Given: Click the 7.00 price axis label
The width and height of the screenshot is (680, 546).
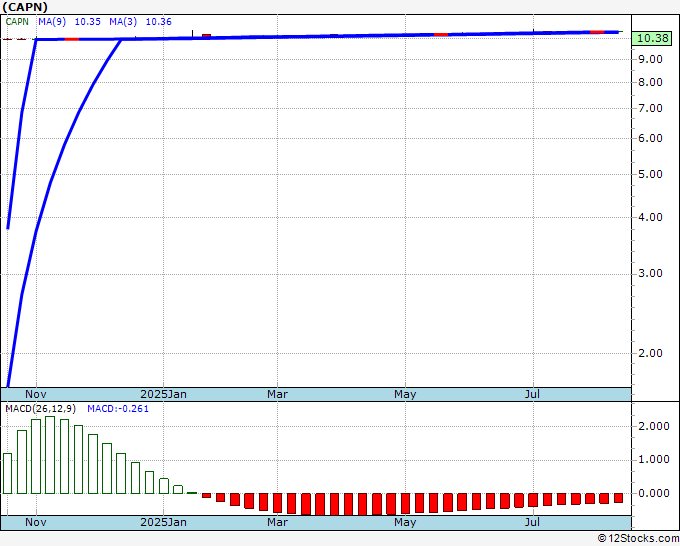Looking at the screenshot, I should coord(651,108).
